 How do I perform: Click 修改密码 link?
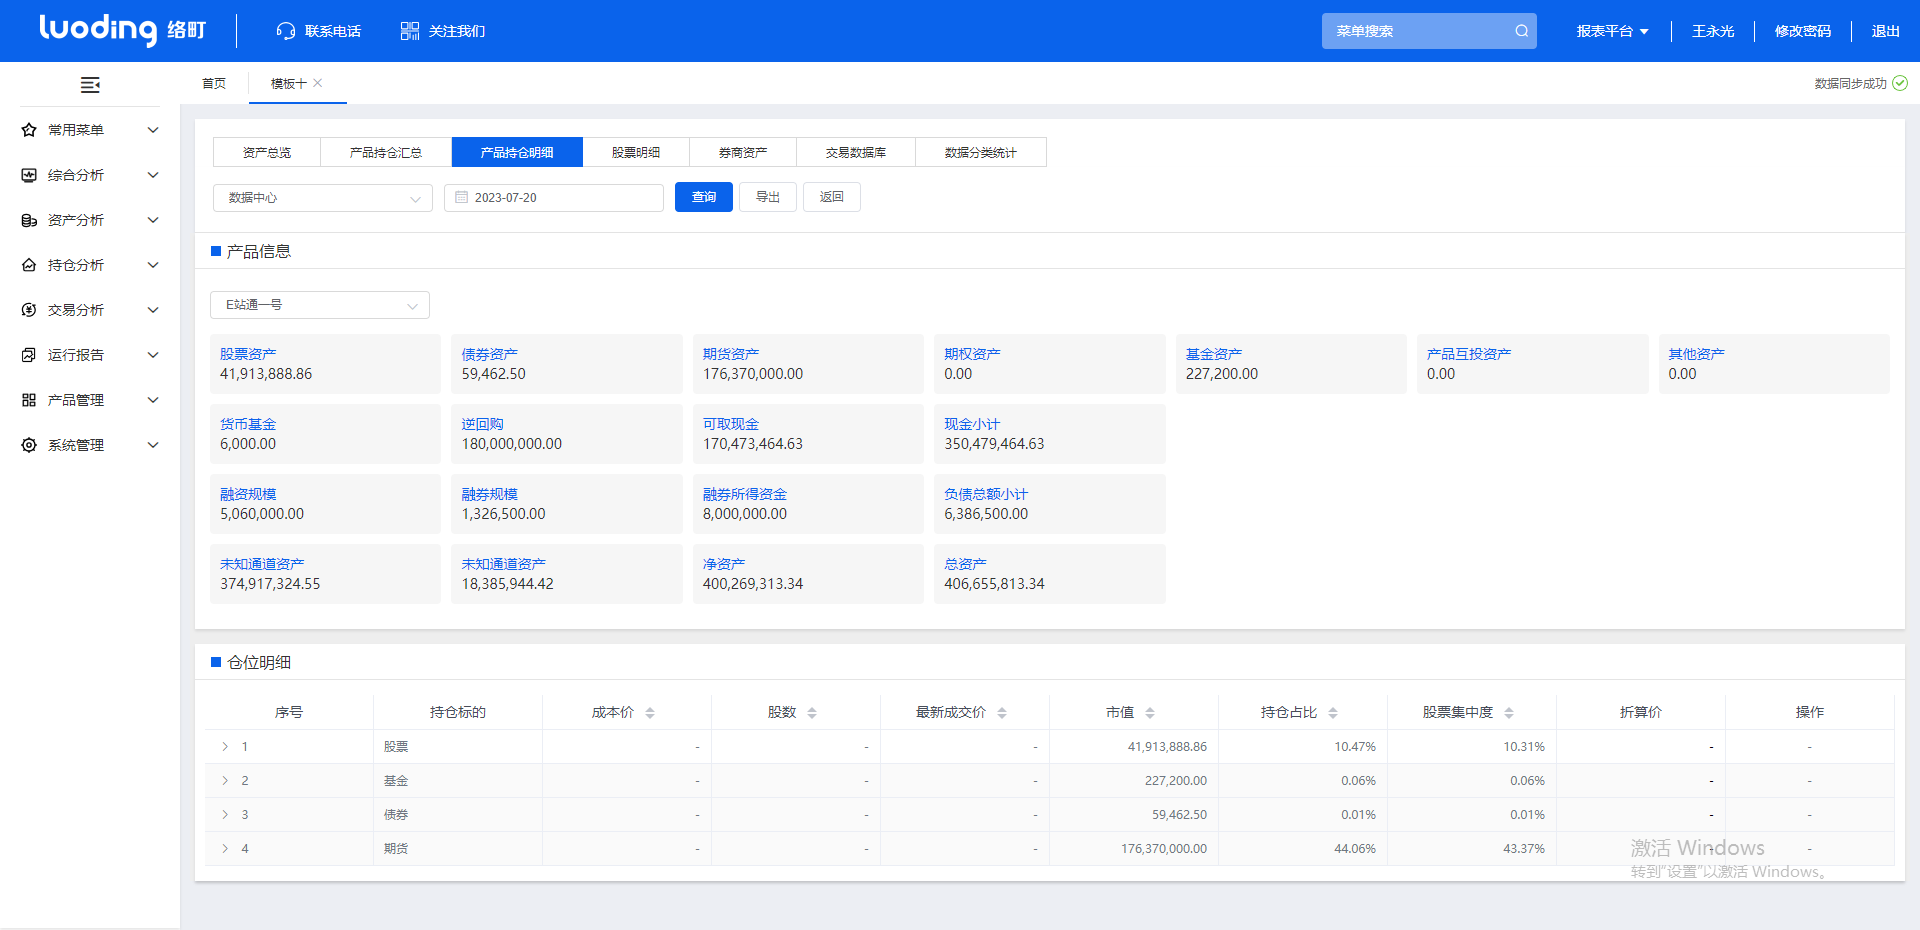1803,31
